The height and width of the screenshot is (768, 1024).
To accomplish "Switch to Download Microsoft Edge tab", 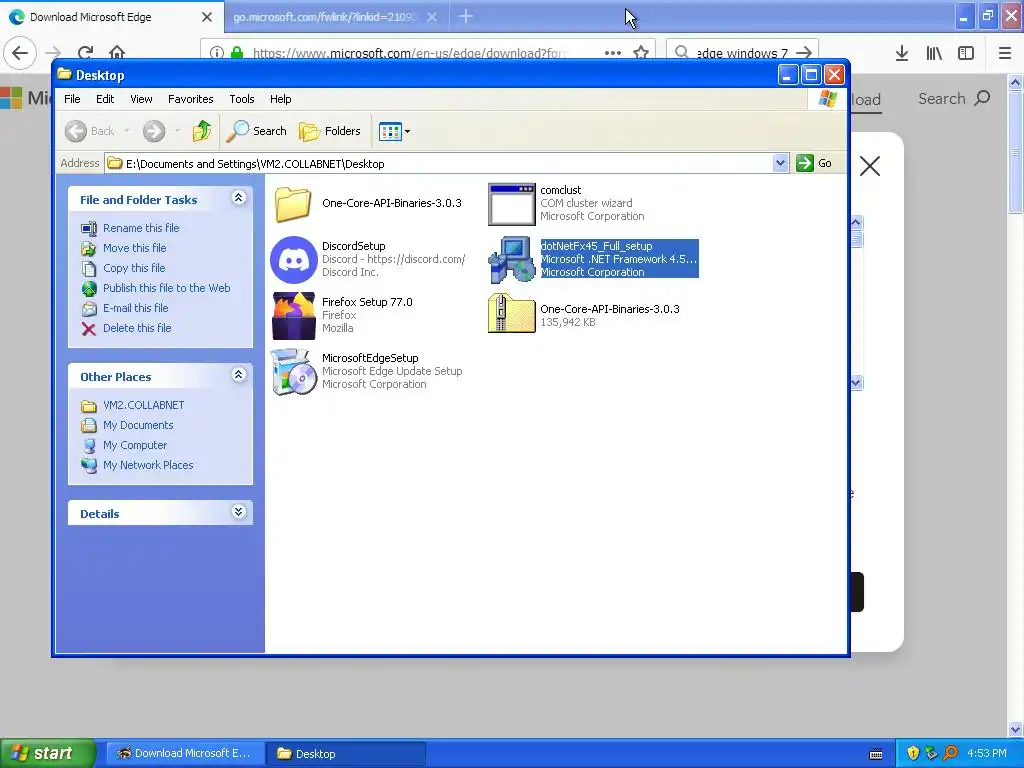I will [111, 17].
